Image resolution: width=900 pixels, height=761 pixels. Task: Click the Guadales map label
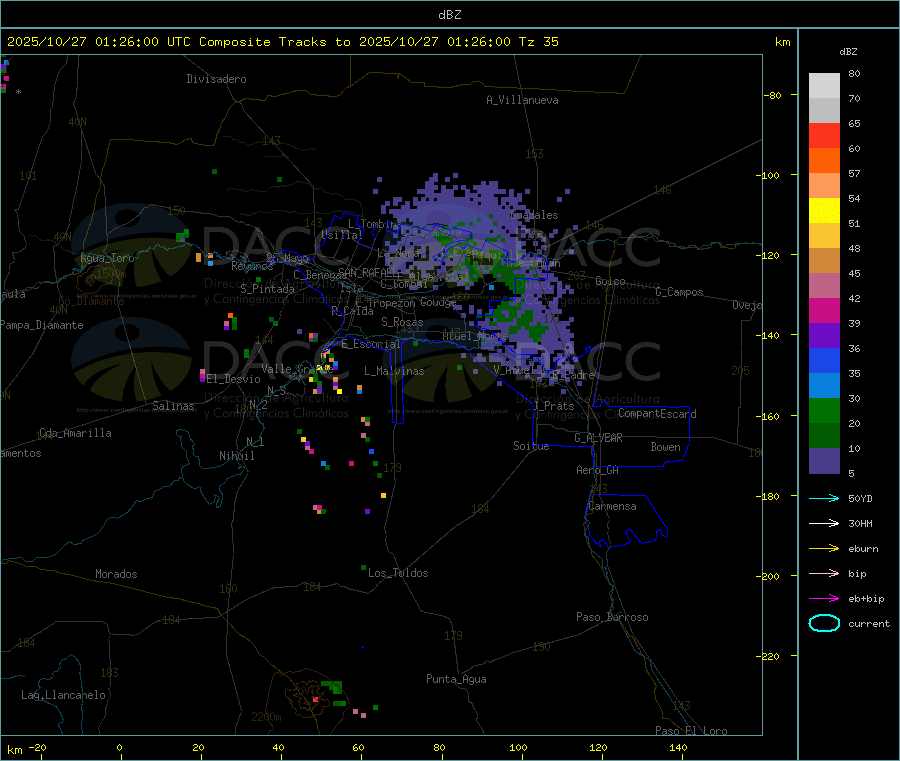point(534,215)
